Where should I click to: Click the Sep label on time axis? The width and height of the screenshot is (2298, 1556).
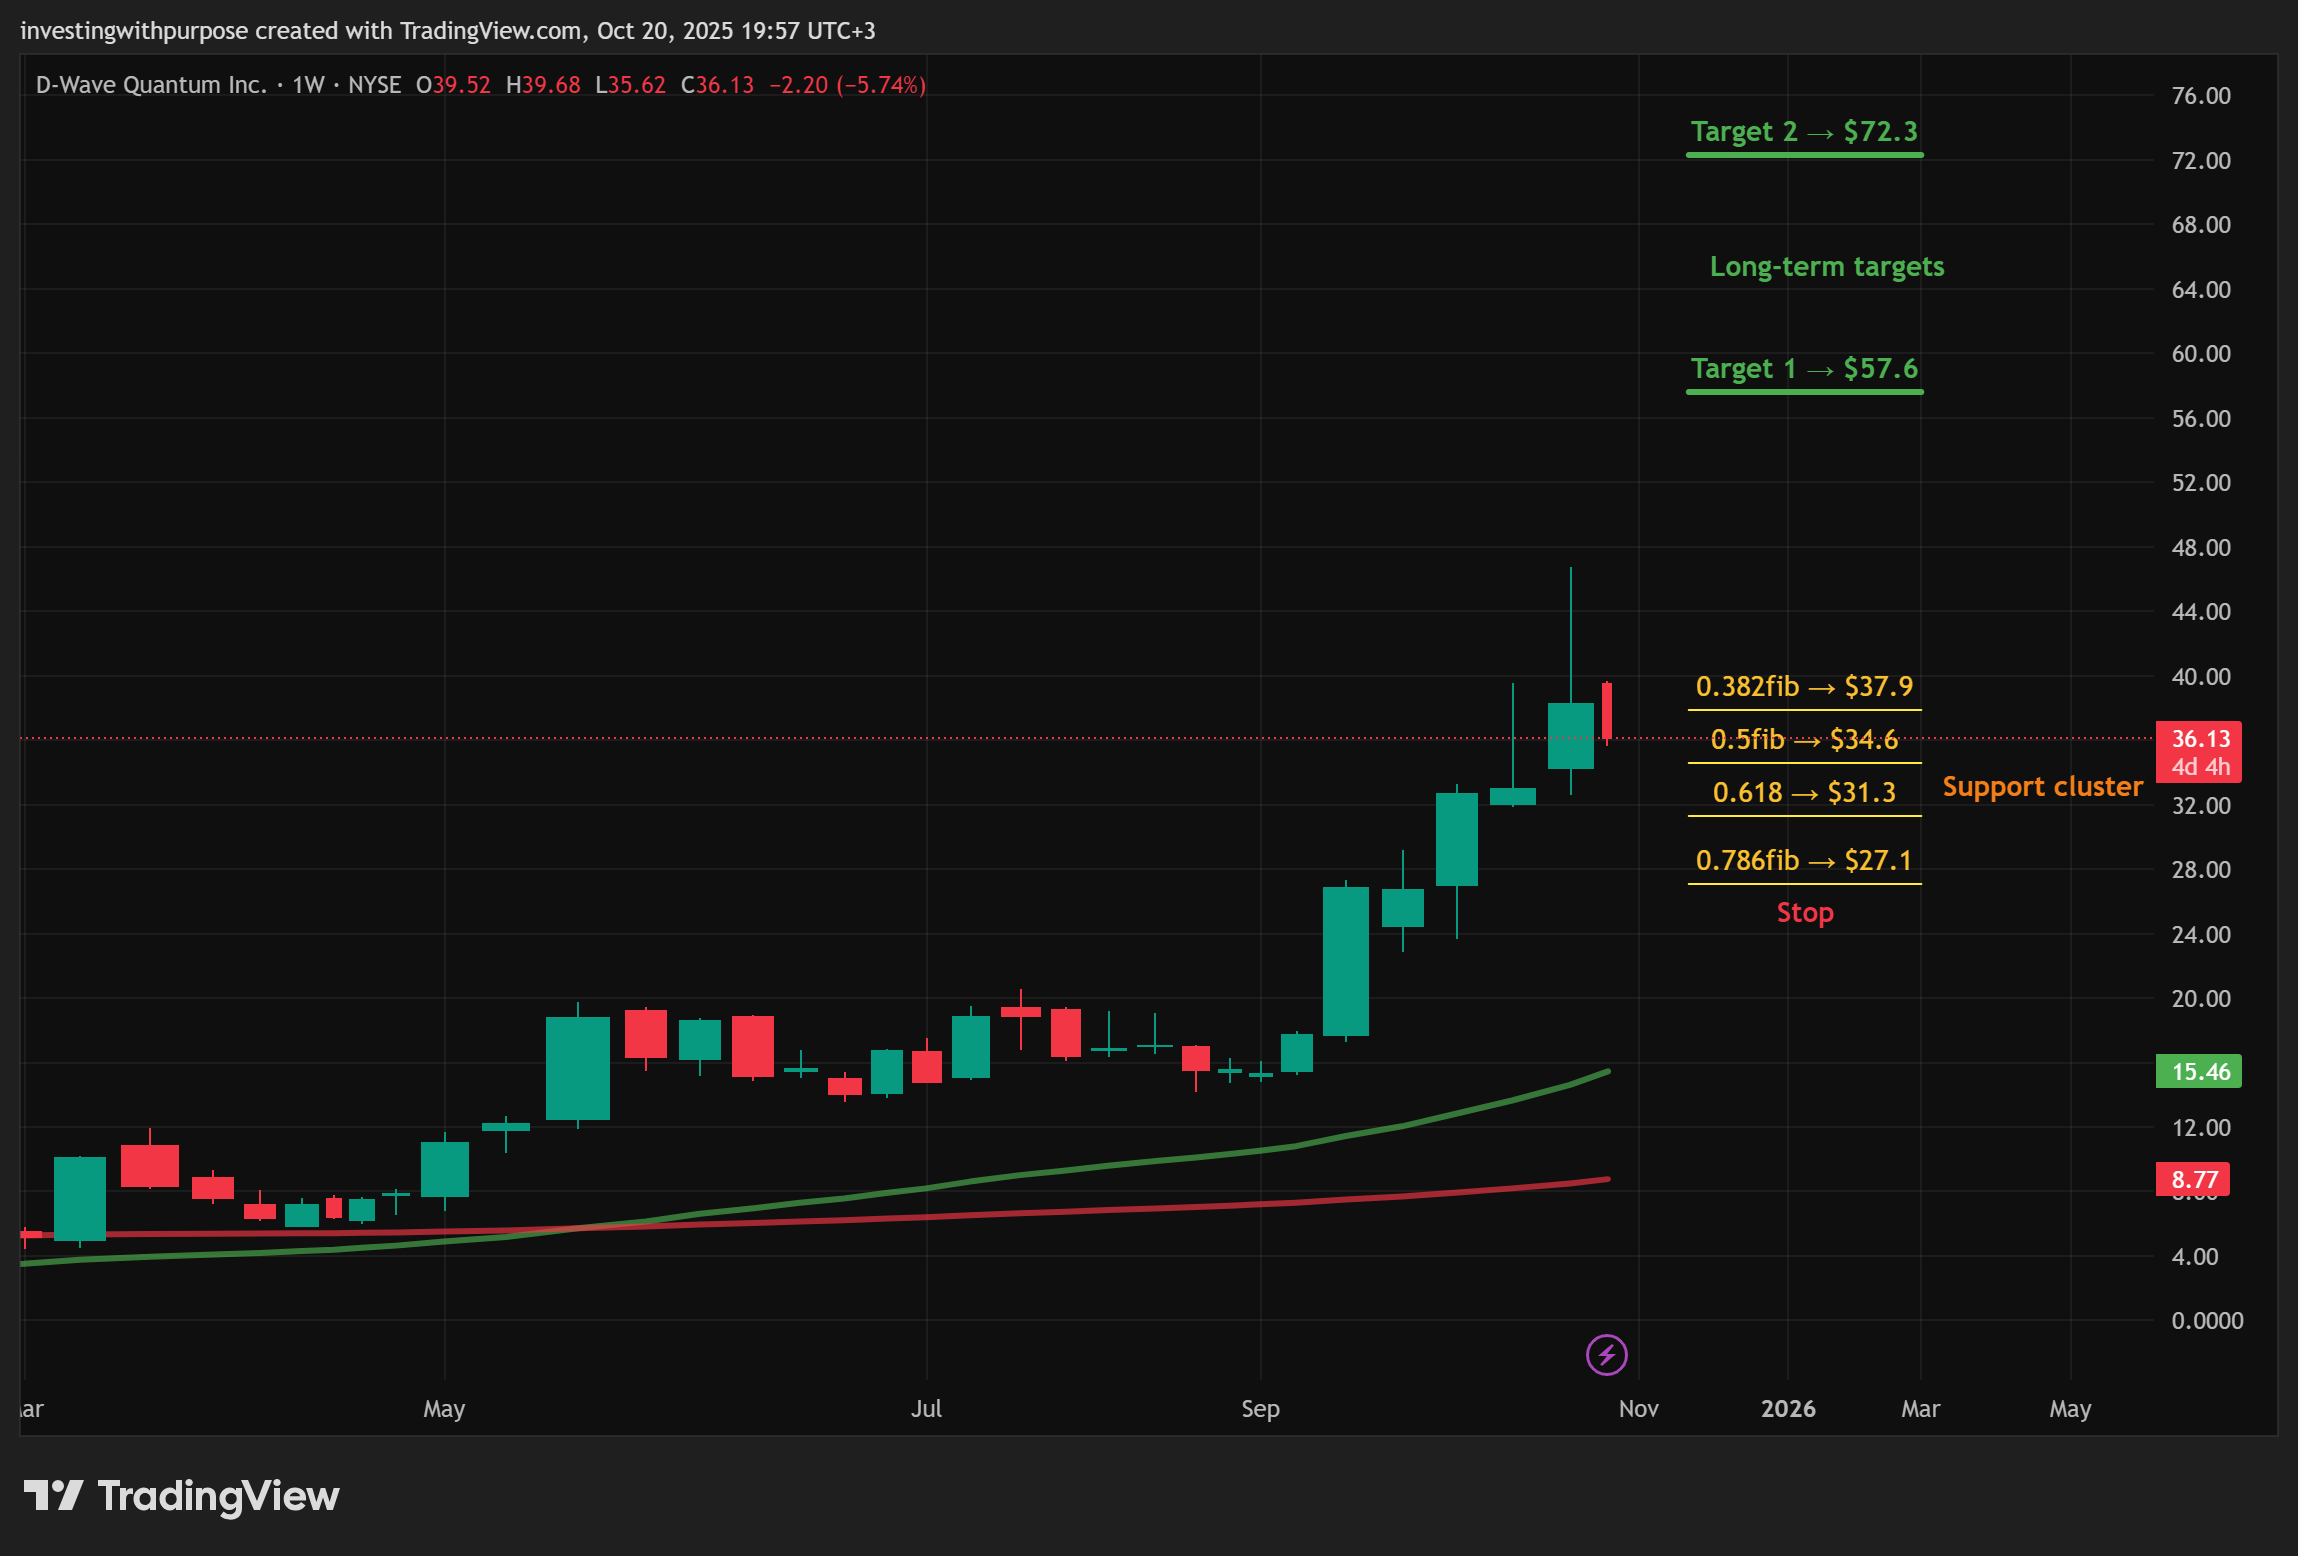click(1260, 1409)
